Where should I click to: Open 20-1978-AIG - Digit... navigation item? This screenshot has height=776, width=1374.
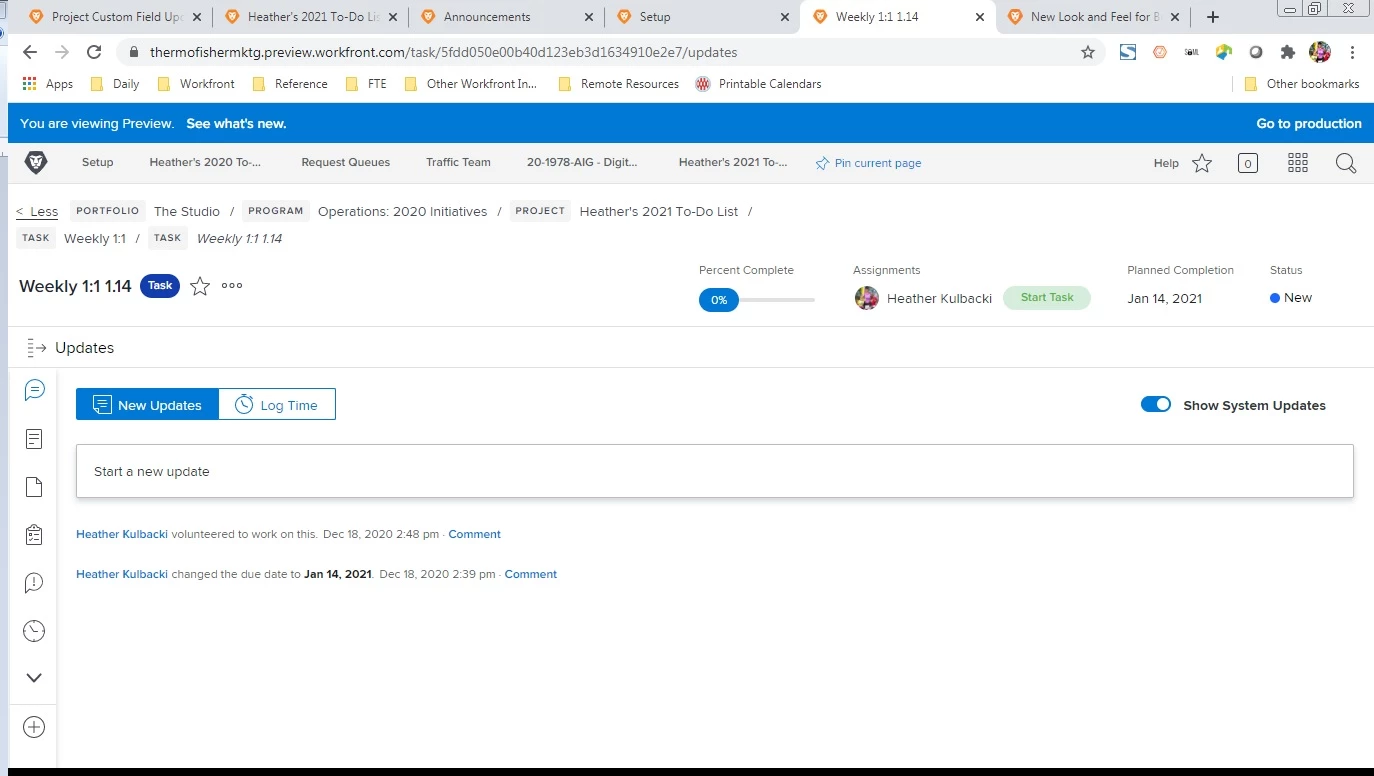click(x=582, y=162)
